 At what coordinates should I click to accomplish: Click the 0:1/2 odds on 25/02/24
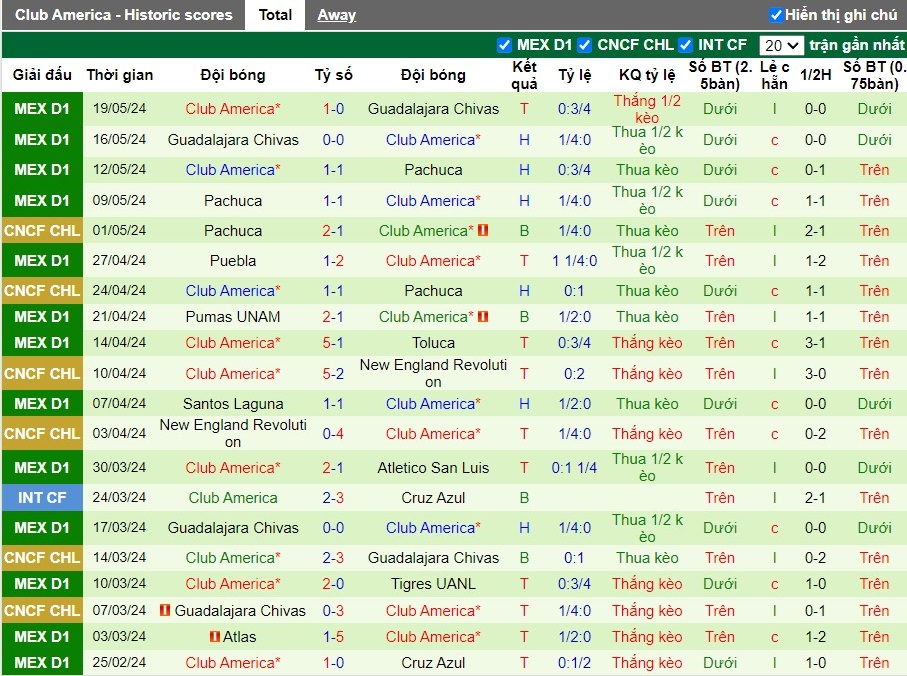[574, 662]
